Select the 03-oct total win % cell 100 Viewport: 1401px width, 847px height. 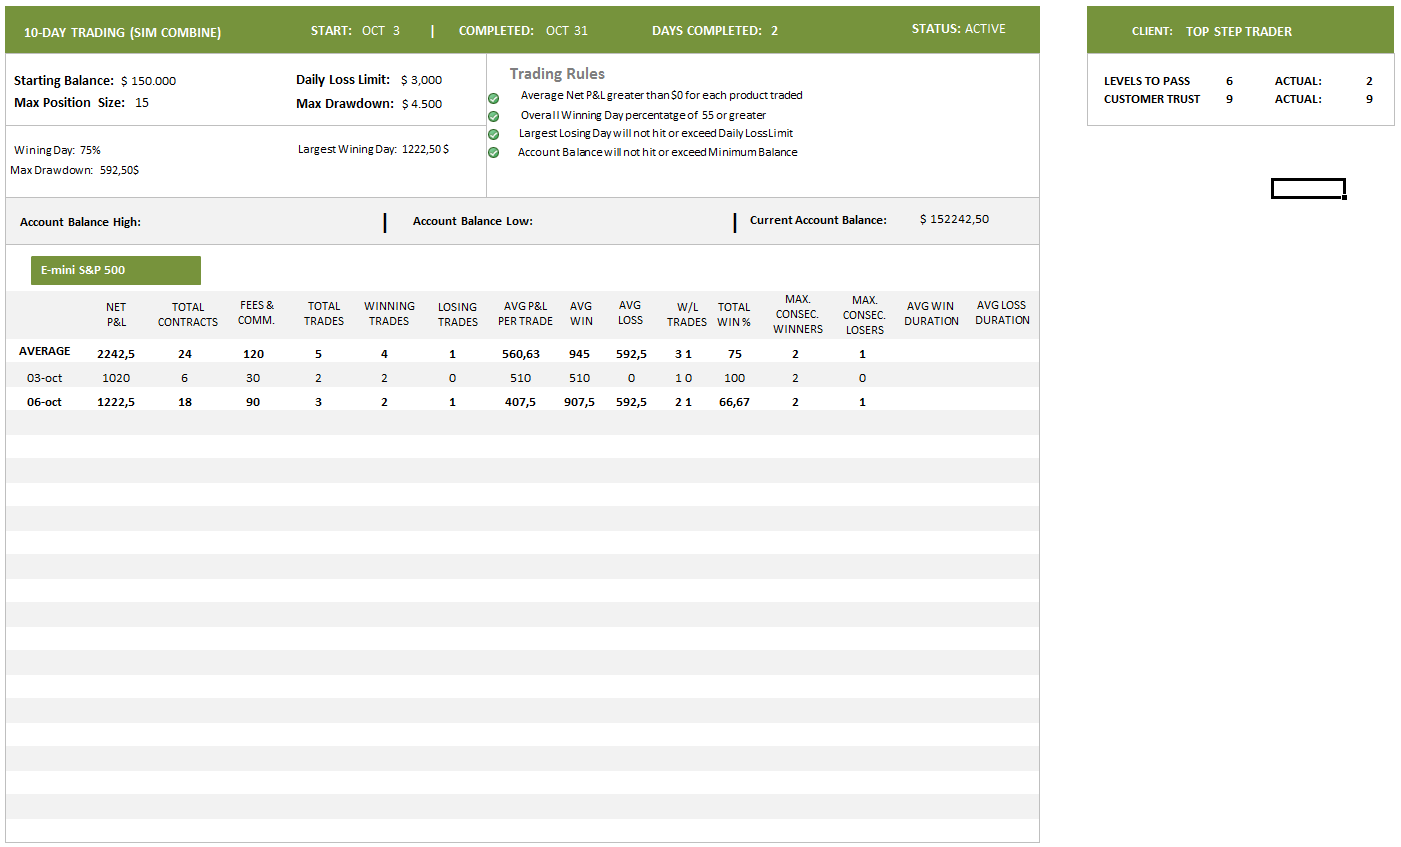coord(734,378)
